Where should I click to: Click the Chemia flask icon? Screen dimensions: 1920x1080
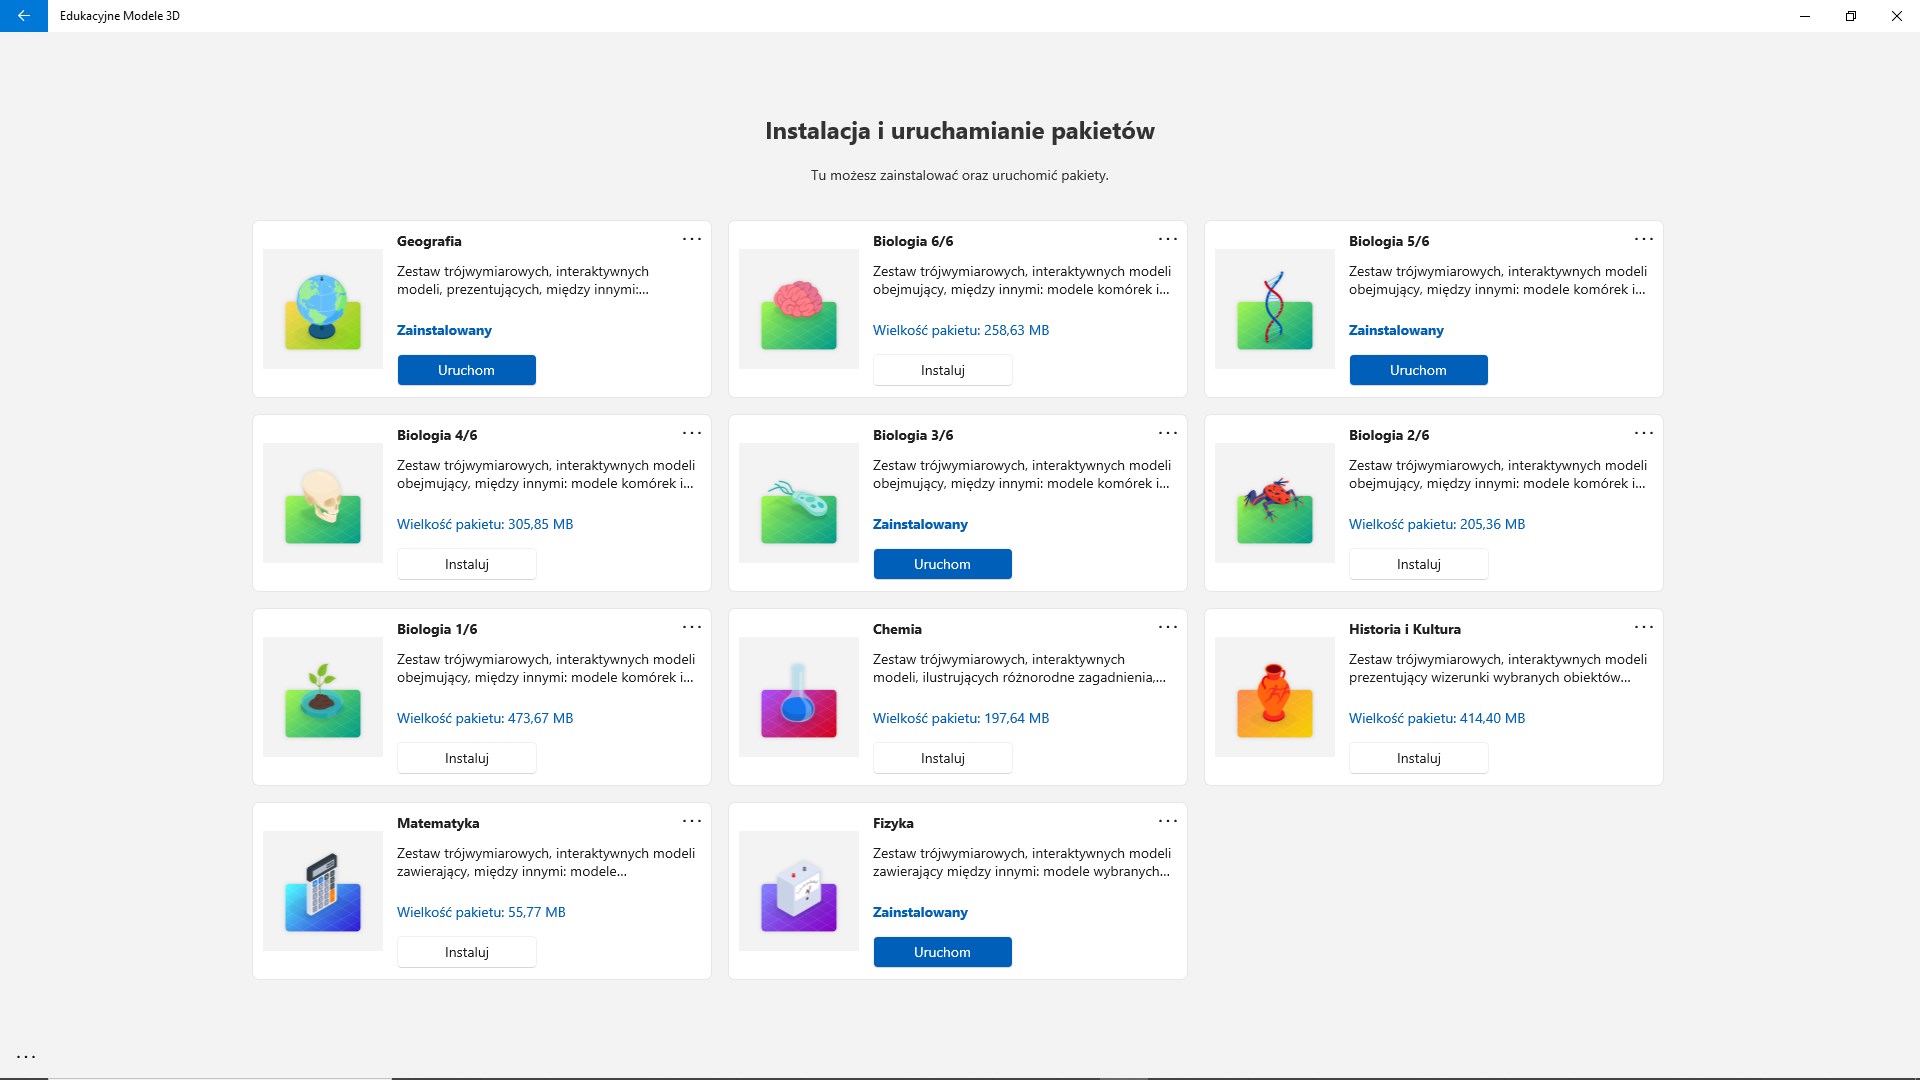click(798, 698)
